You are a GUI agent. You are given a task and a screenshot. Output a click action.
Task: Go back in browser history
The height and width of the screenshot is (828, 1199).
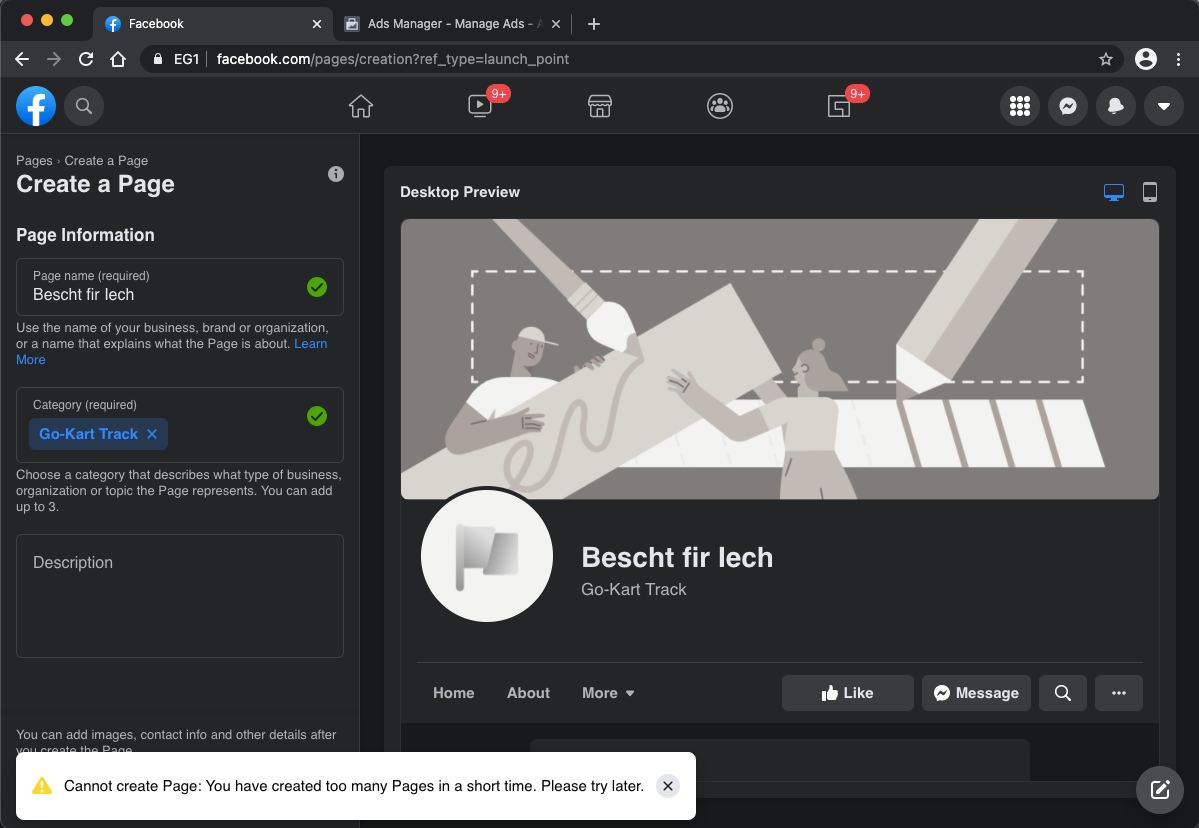point(22,59)
